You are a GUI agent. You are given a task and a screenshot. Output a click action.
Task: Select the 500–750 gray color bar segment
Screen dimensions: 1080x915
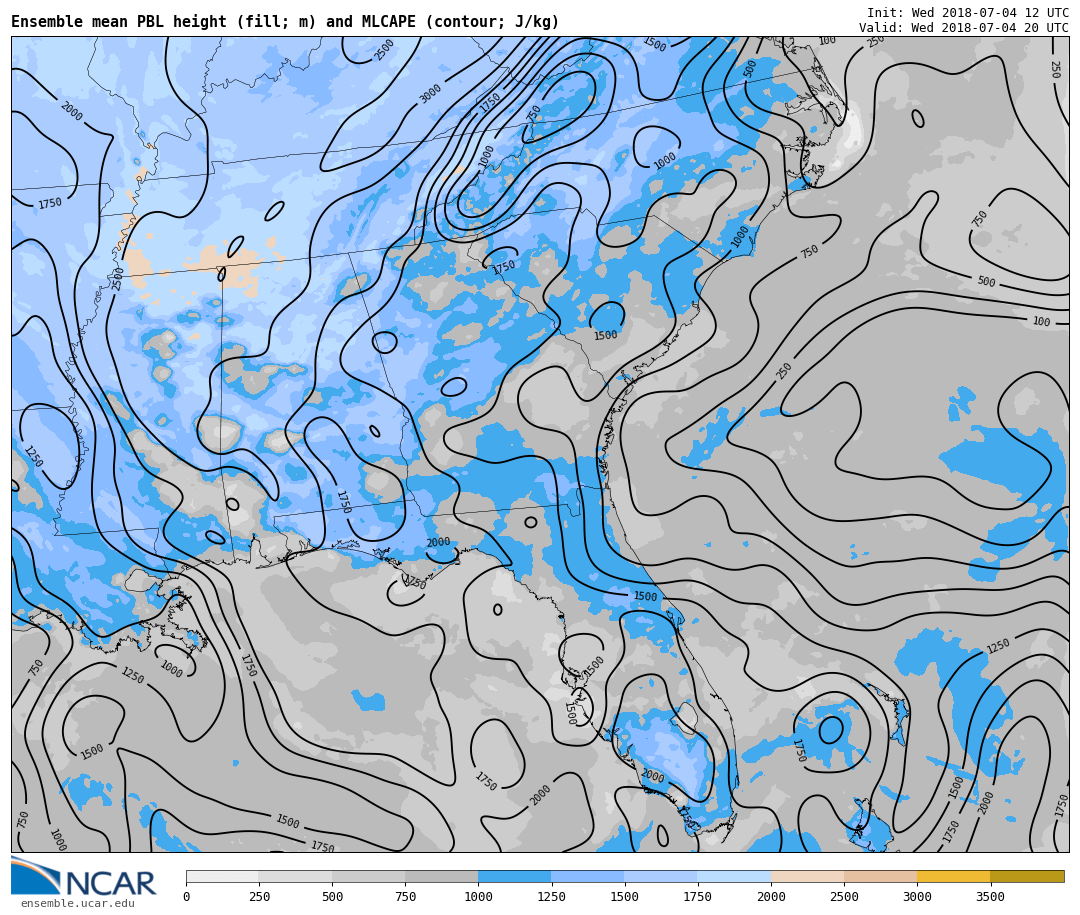pos(368,876)
